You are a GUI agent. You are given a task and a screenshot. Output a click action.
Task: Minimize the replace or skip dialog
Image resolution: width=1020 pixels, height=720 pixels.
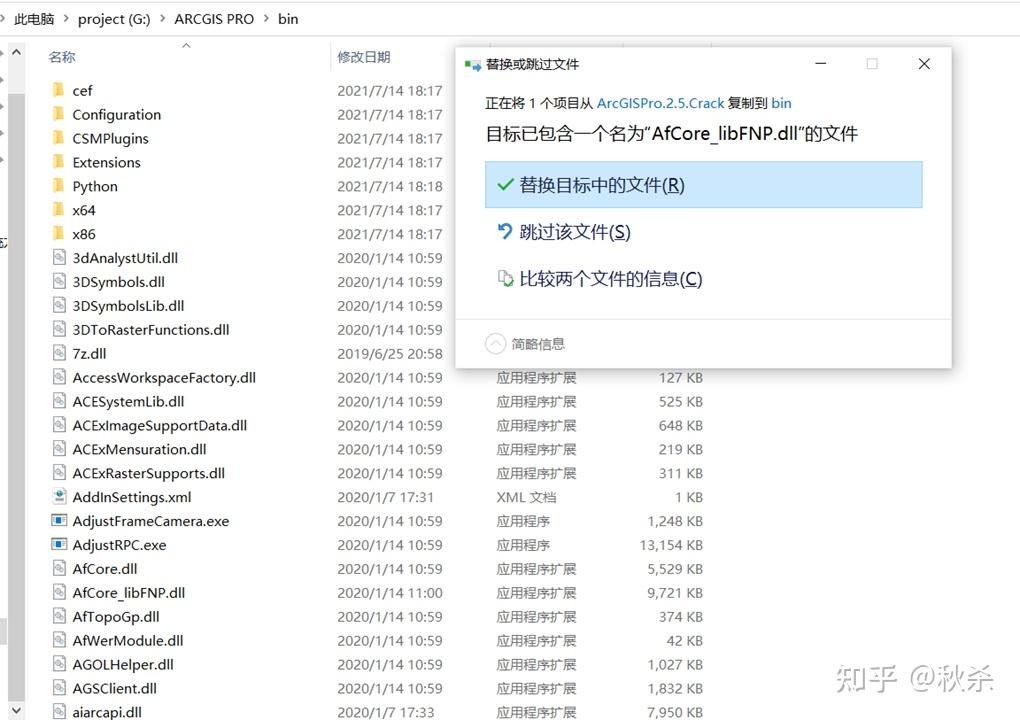pyautogui.click(x=820, y=64)
